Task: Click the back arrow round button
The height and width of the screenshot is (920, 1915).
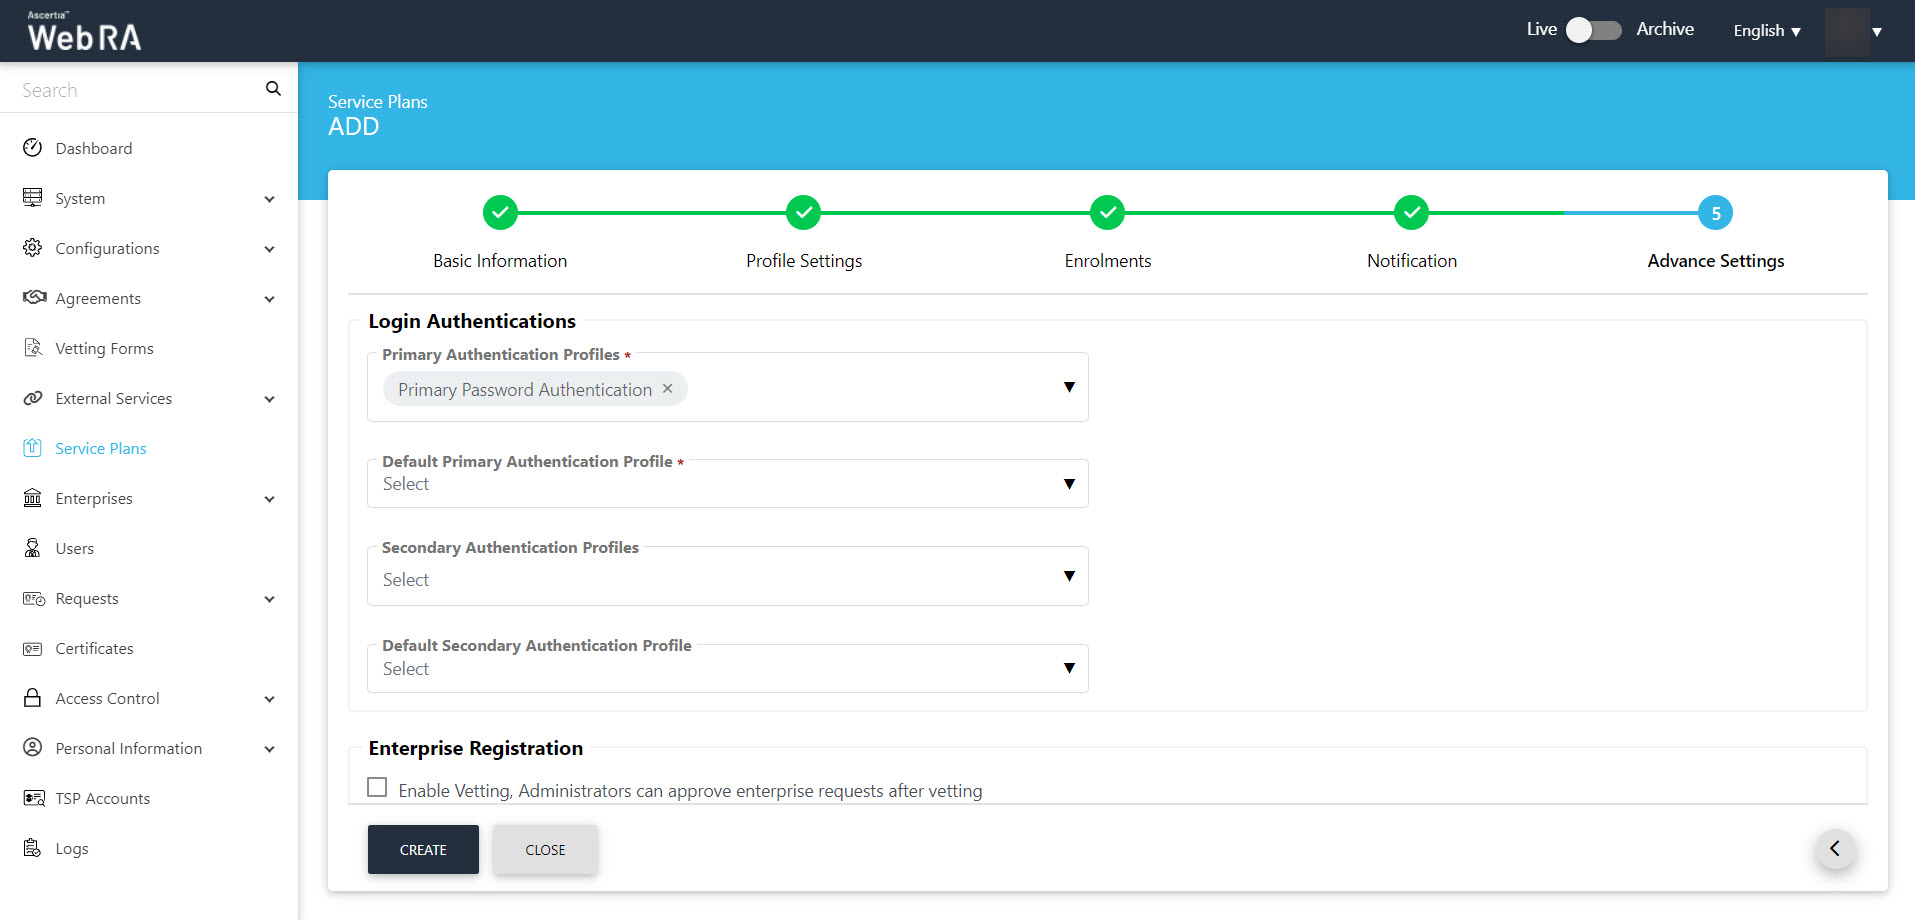Action: point(1835,849)
